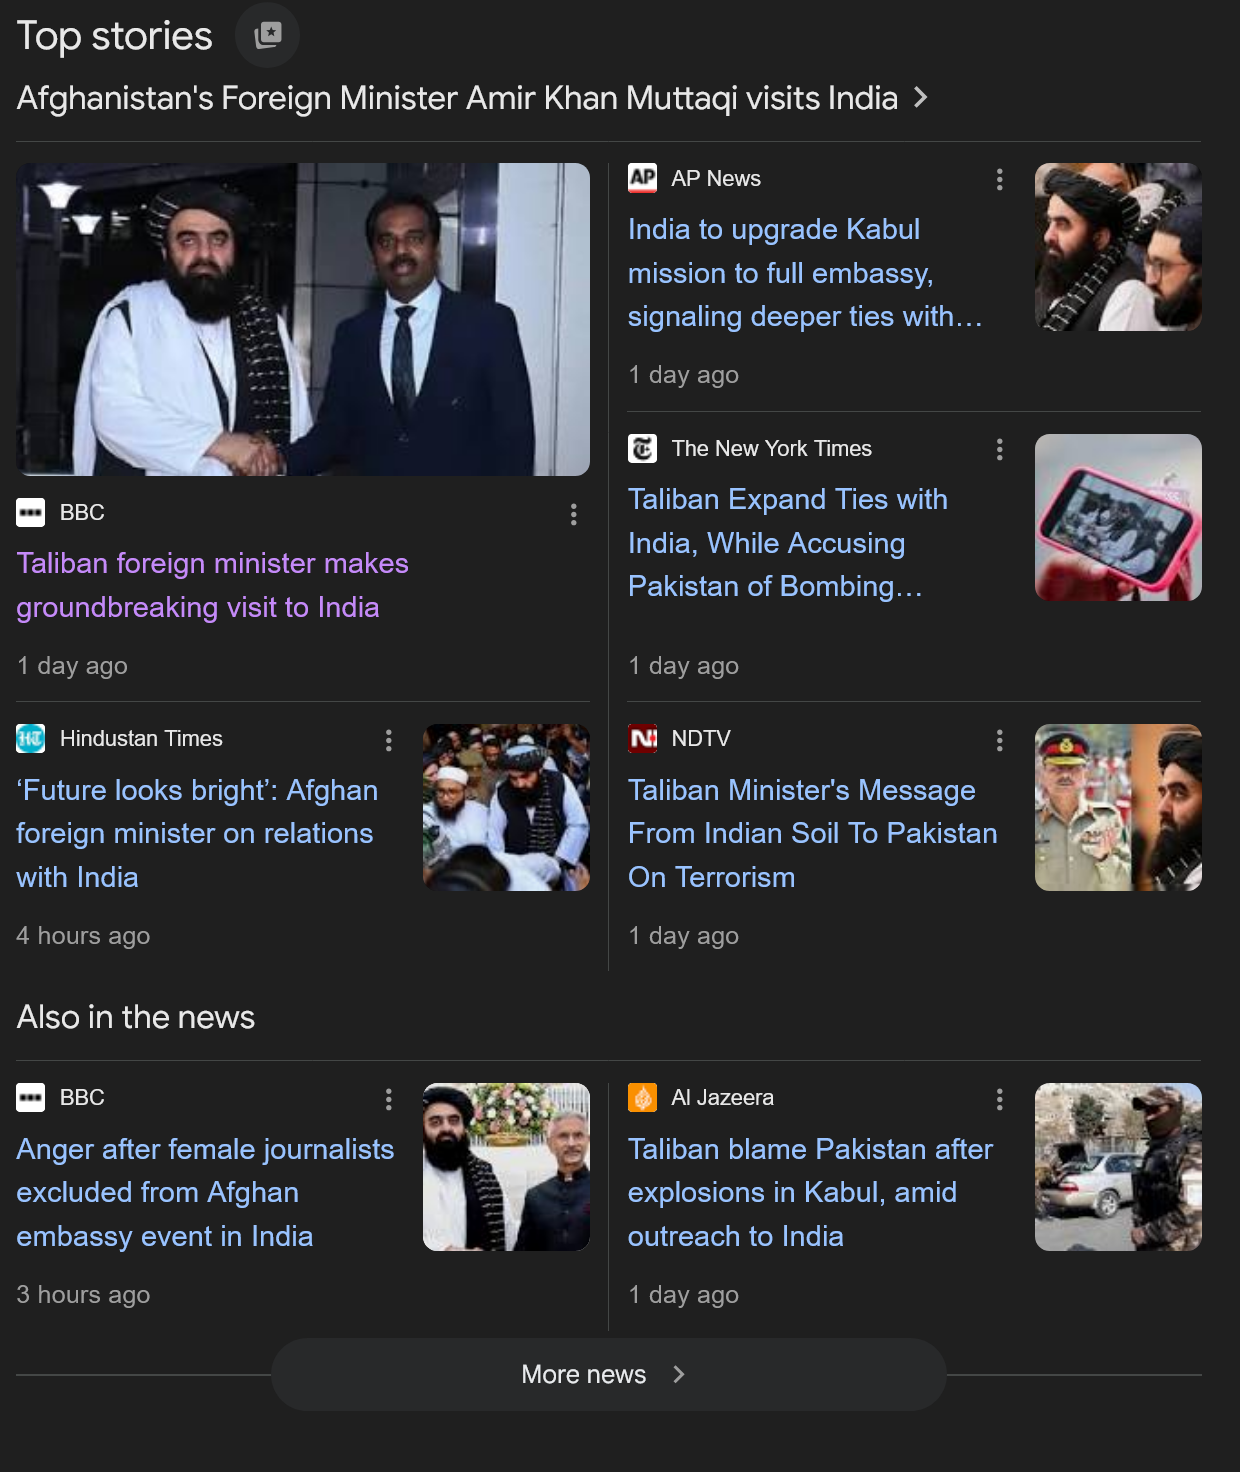1240x1472 pixels.
Task: Open the three-dot menu for NDTV story
Action: pyautogui.click(x=999, y=740)
